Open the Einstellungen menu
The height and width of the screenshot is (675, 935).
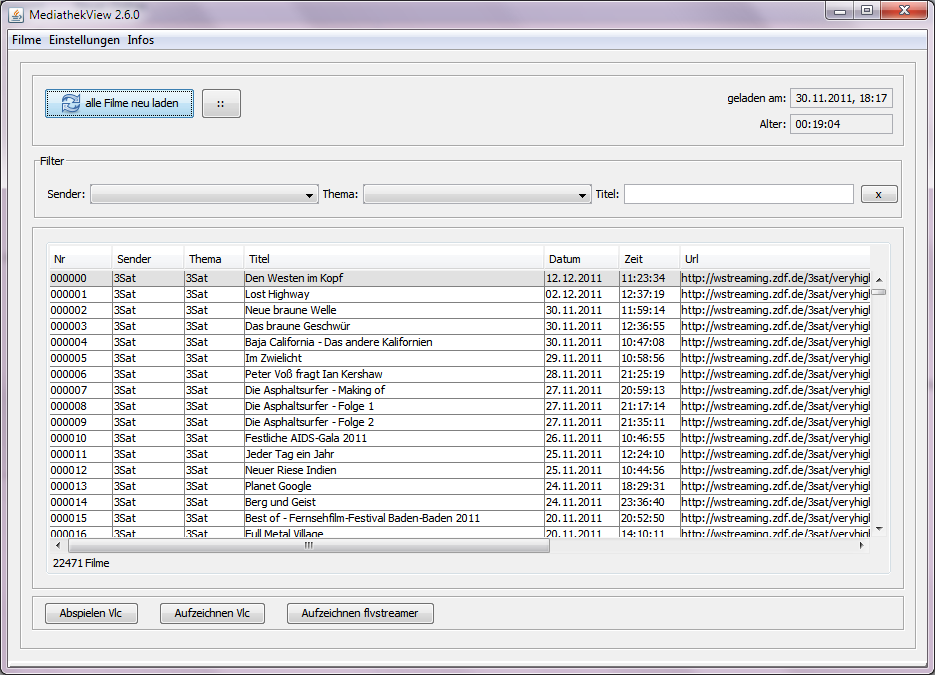[84, 40]
